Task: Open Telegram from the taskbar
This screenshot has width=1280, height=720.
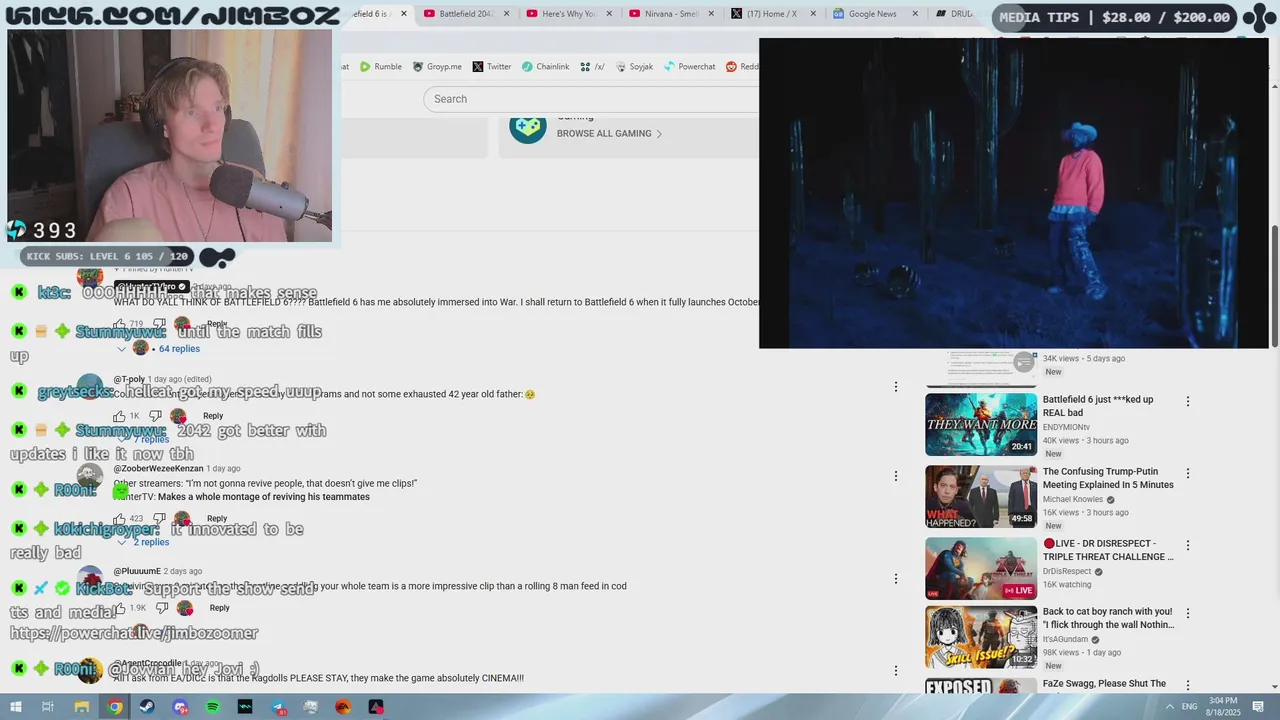Action: (278, 707)
